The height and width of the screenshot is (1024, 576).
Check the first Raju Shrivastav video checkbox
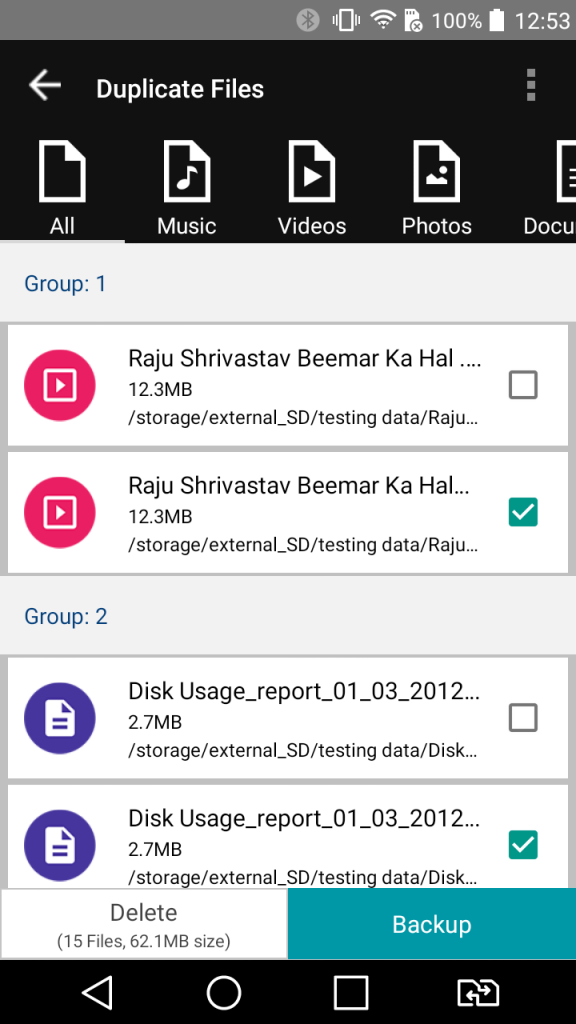[x=522, y=385]
